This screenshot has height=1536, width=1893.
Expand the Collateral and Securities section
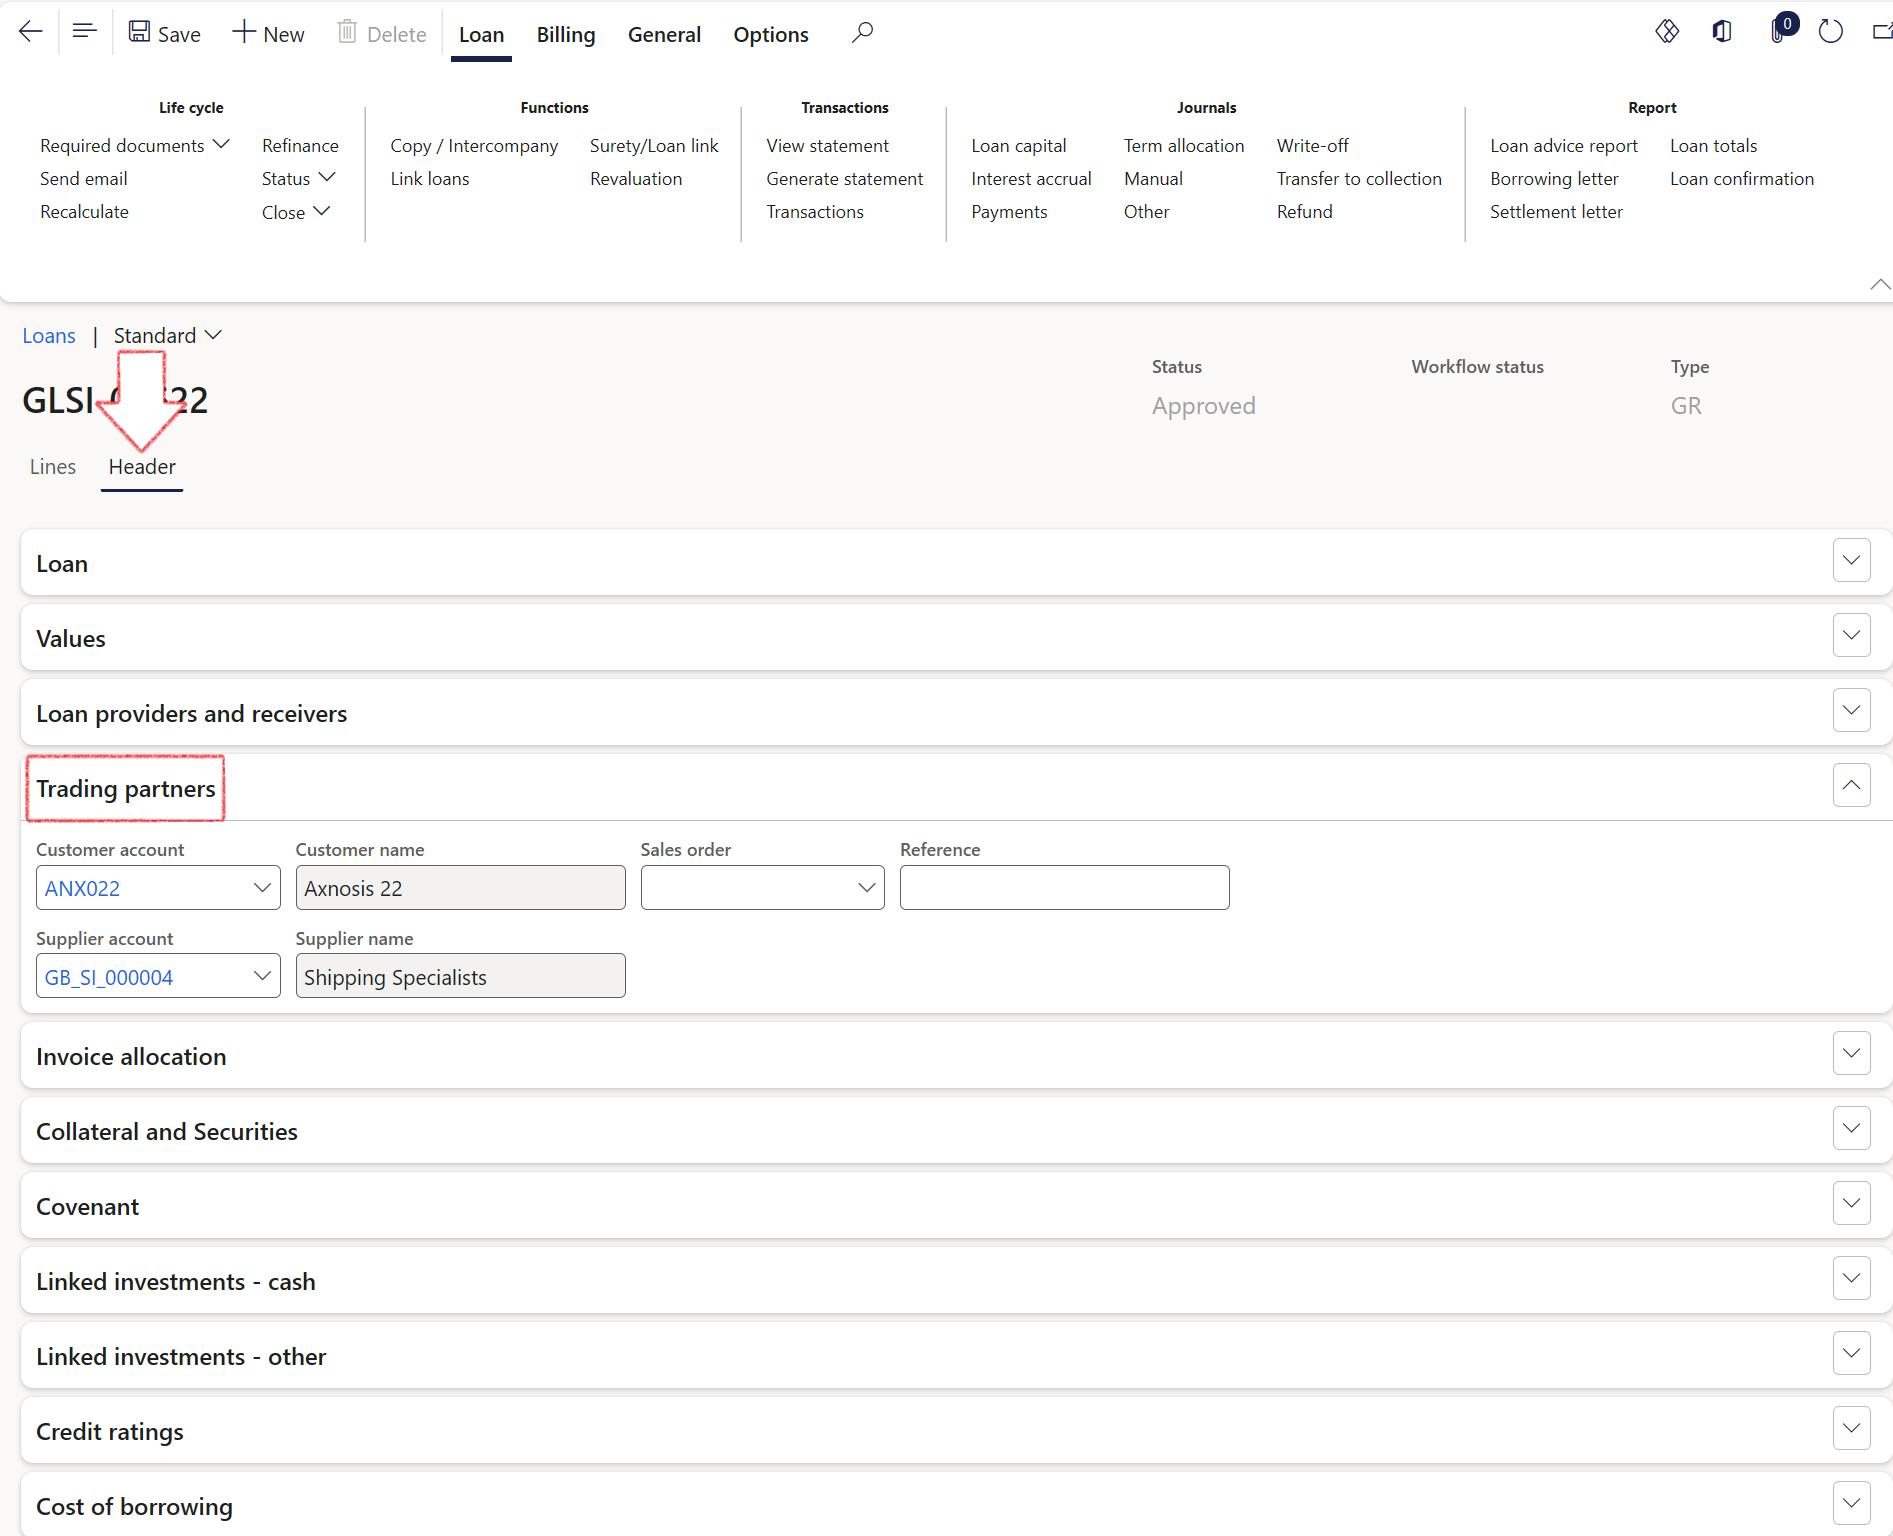[1851, 1128]
